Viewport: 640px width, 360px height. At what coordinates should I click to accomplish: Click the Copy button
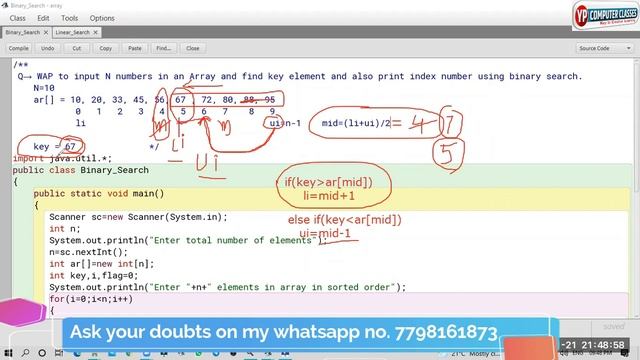click(x=106, y=48)
